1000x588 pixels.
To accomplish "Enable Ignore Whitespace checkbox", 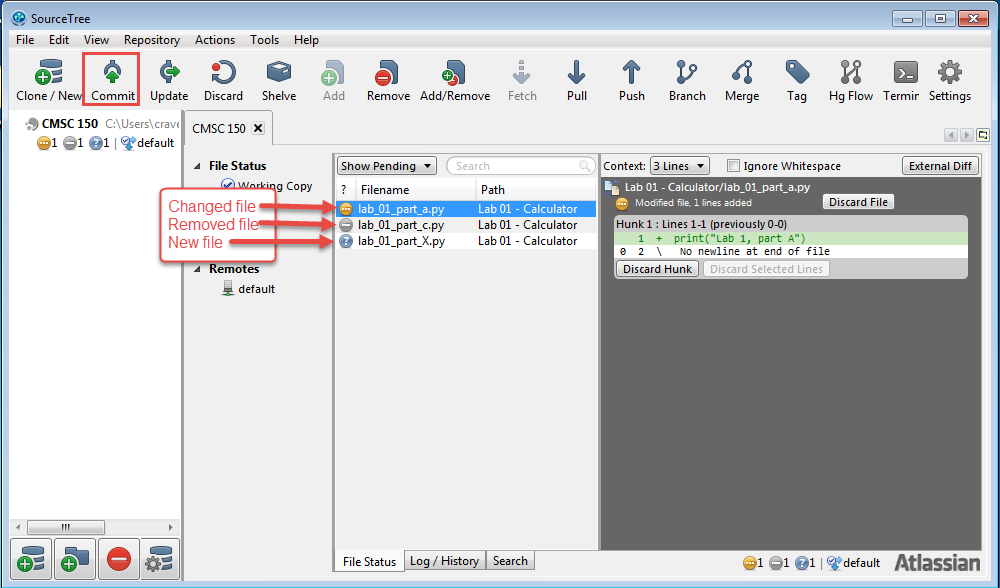I will pos(734,166).
